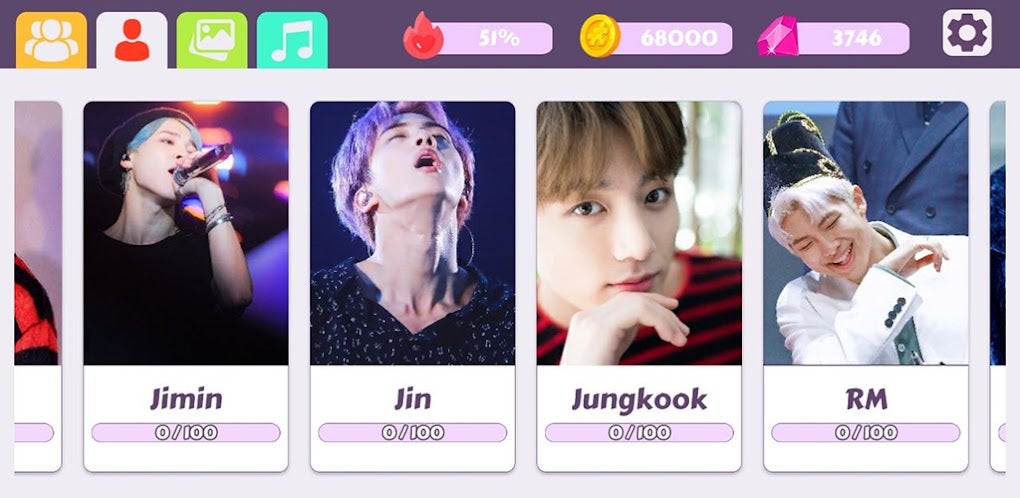
Task: Click Jin's 0/100 progress bar
Action: 412,432
